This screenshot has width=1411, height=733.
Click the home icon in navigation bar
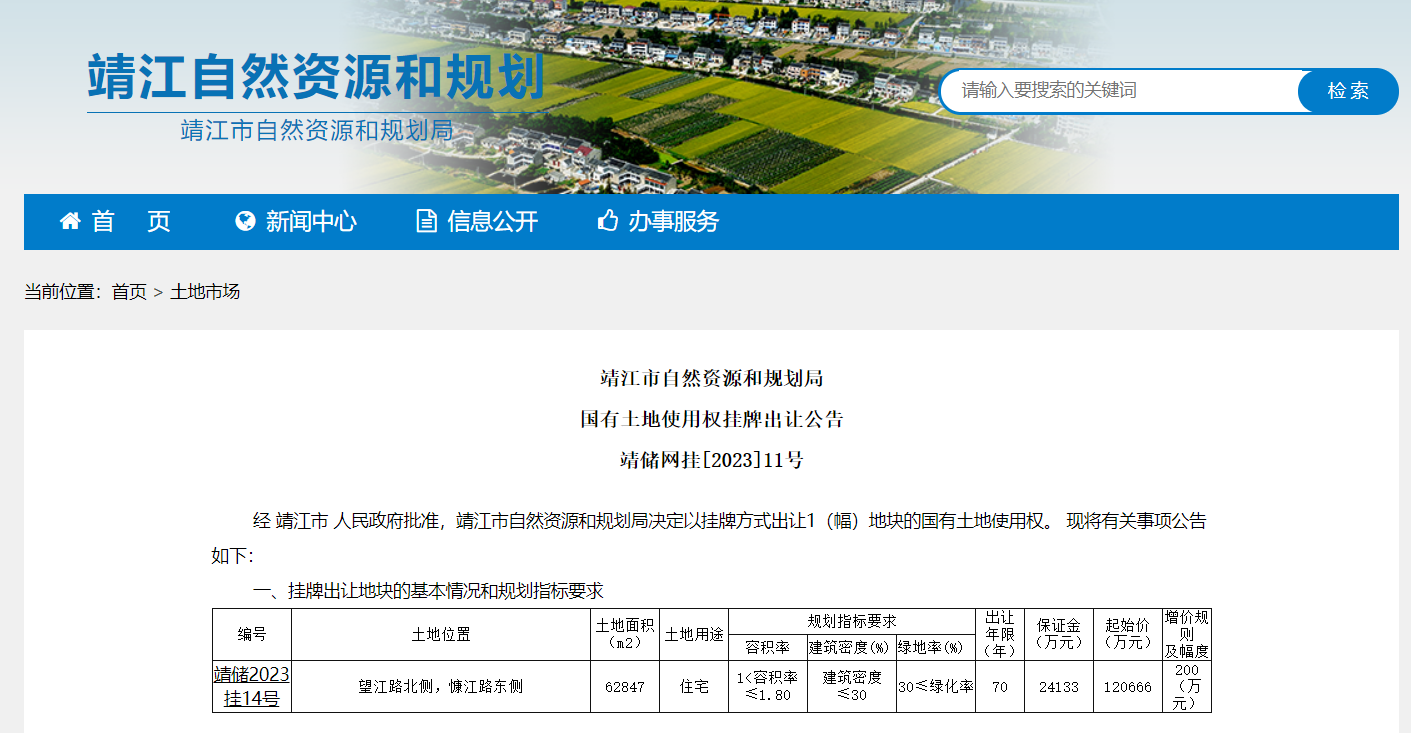click(70, 221)
